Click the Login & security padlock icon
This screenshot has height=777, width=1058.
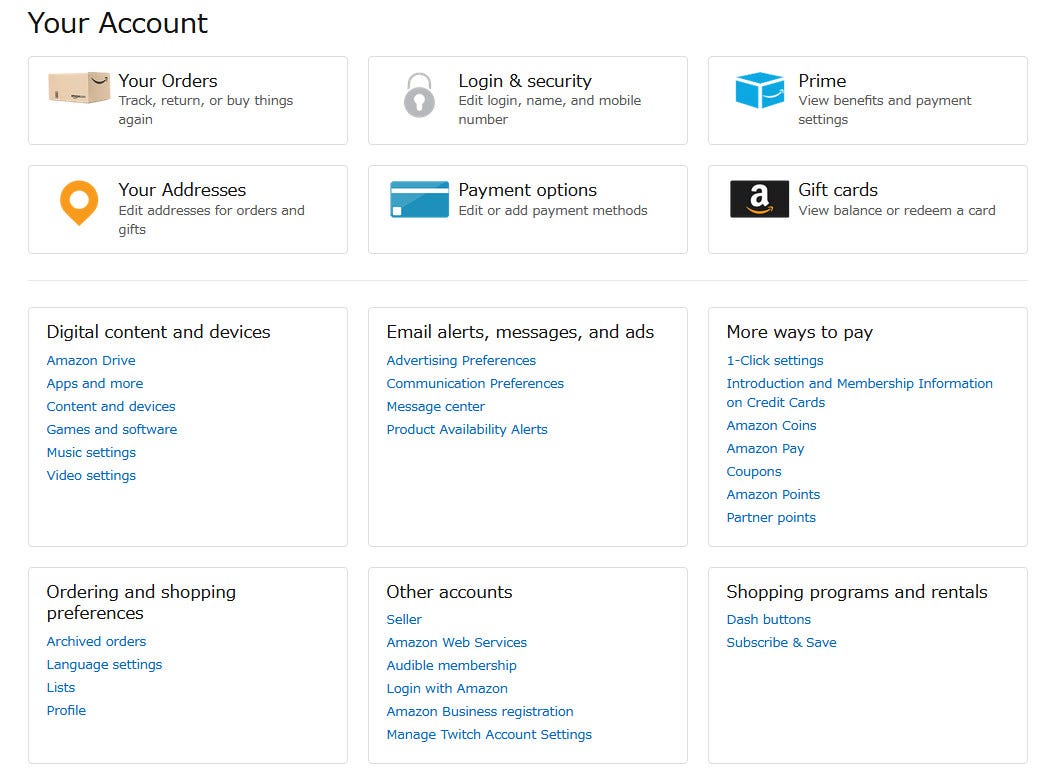pos(419,95)
